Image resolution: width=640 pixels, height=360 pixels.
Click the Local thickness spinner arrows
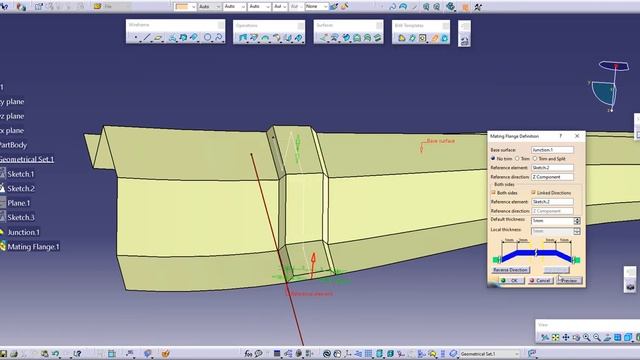tap(577, 231)
